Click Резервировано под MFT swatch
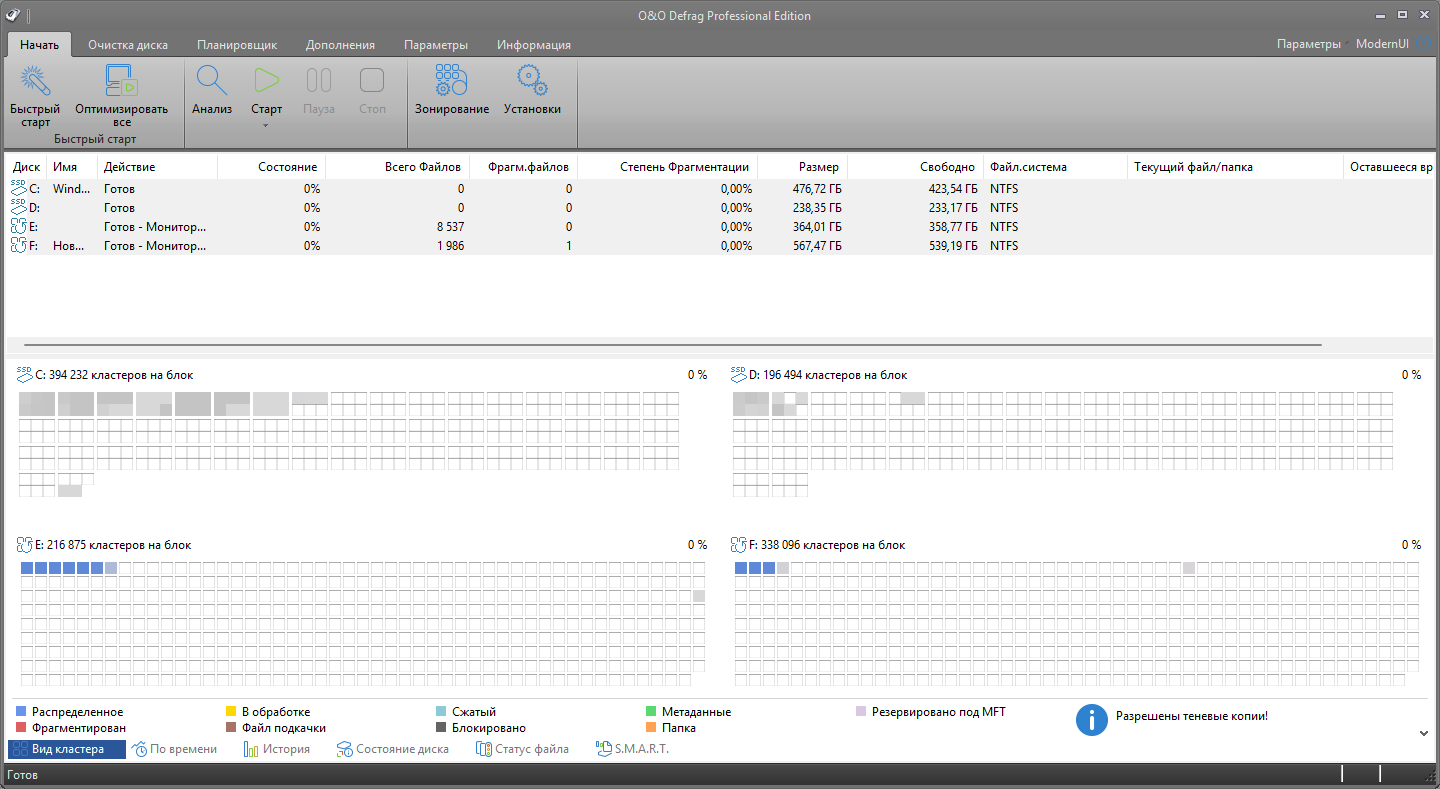The image size is (1440, 789). click(x=861, y=712)
